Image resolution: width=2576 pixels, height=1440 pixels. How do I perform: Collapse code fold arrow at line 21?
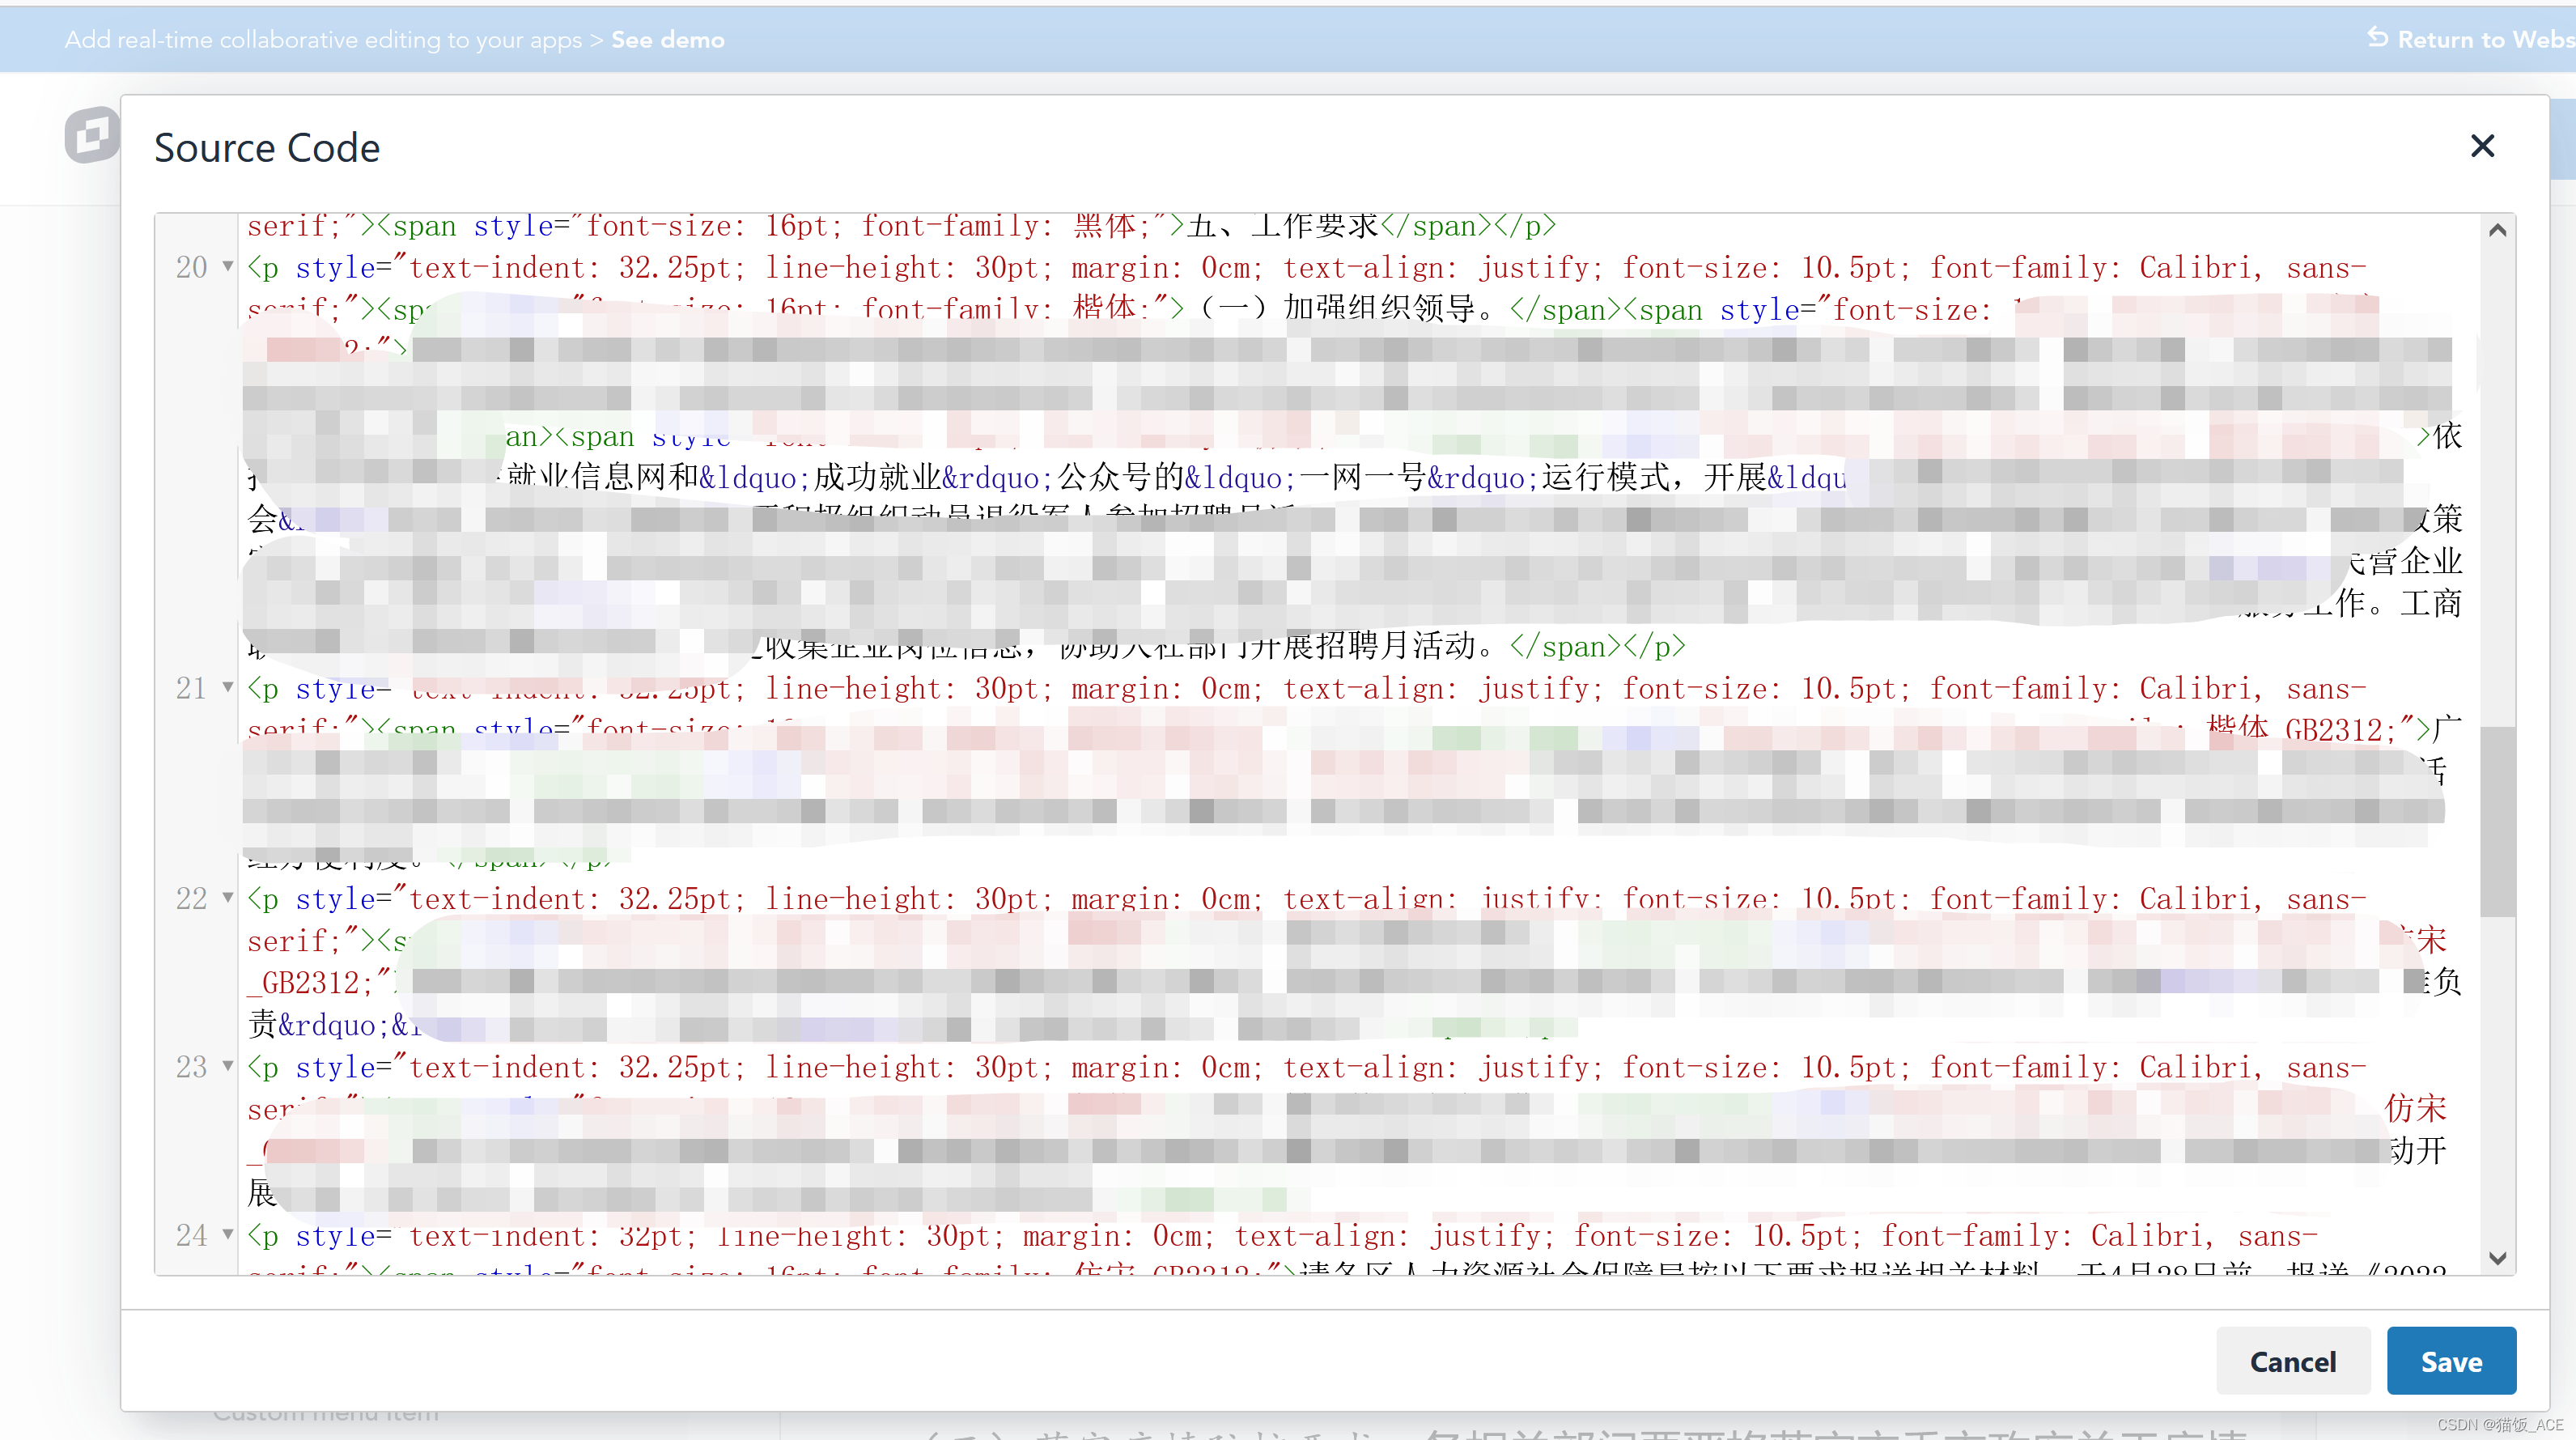[228, 687]
